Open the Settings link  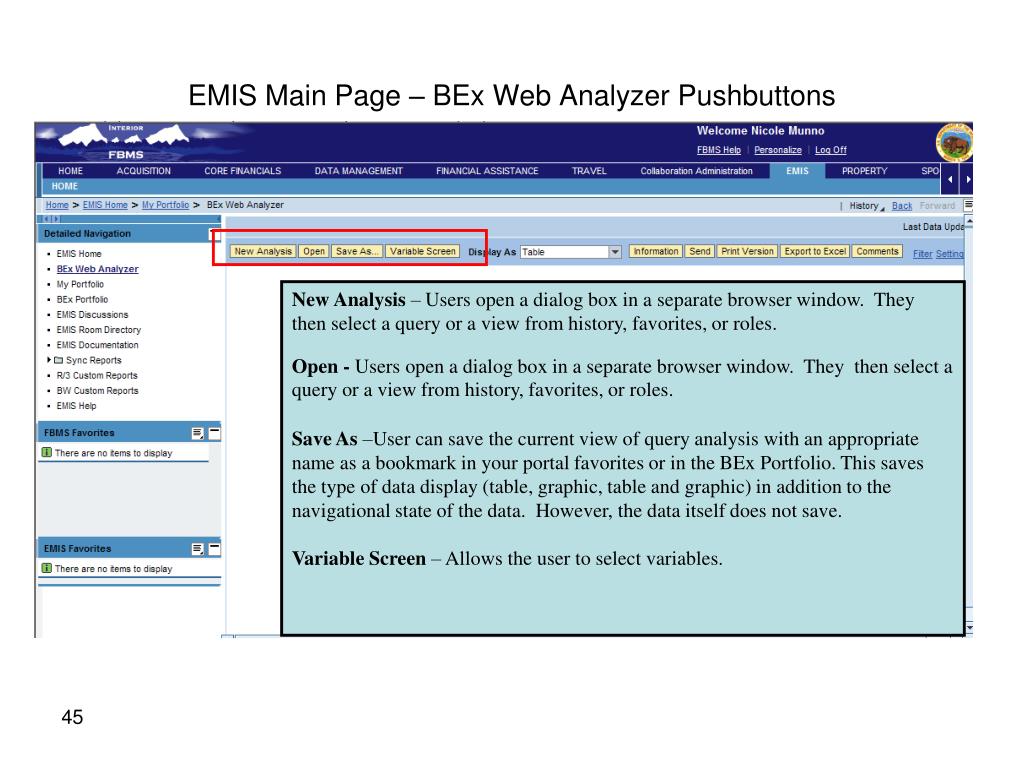[x=950, y=254]
